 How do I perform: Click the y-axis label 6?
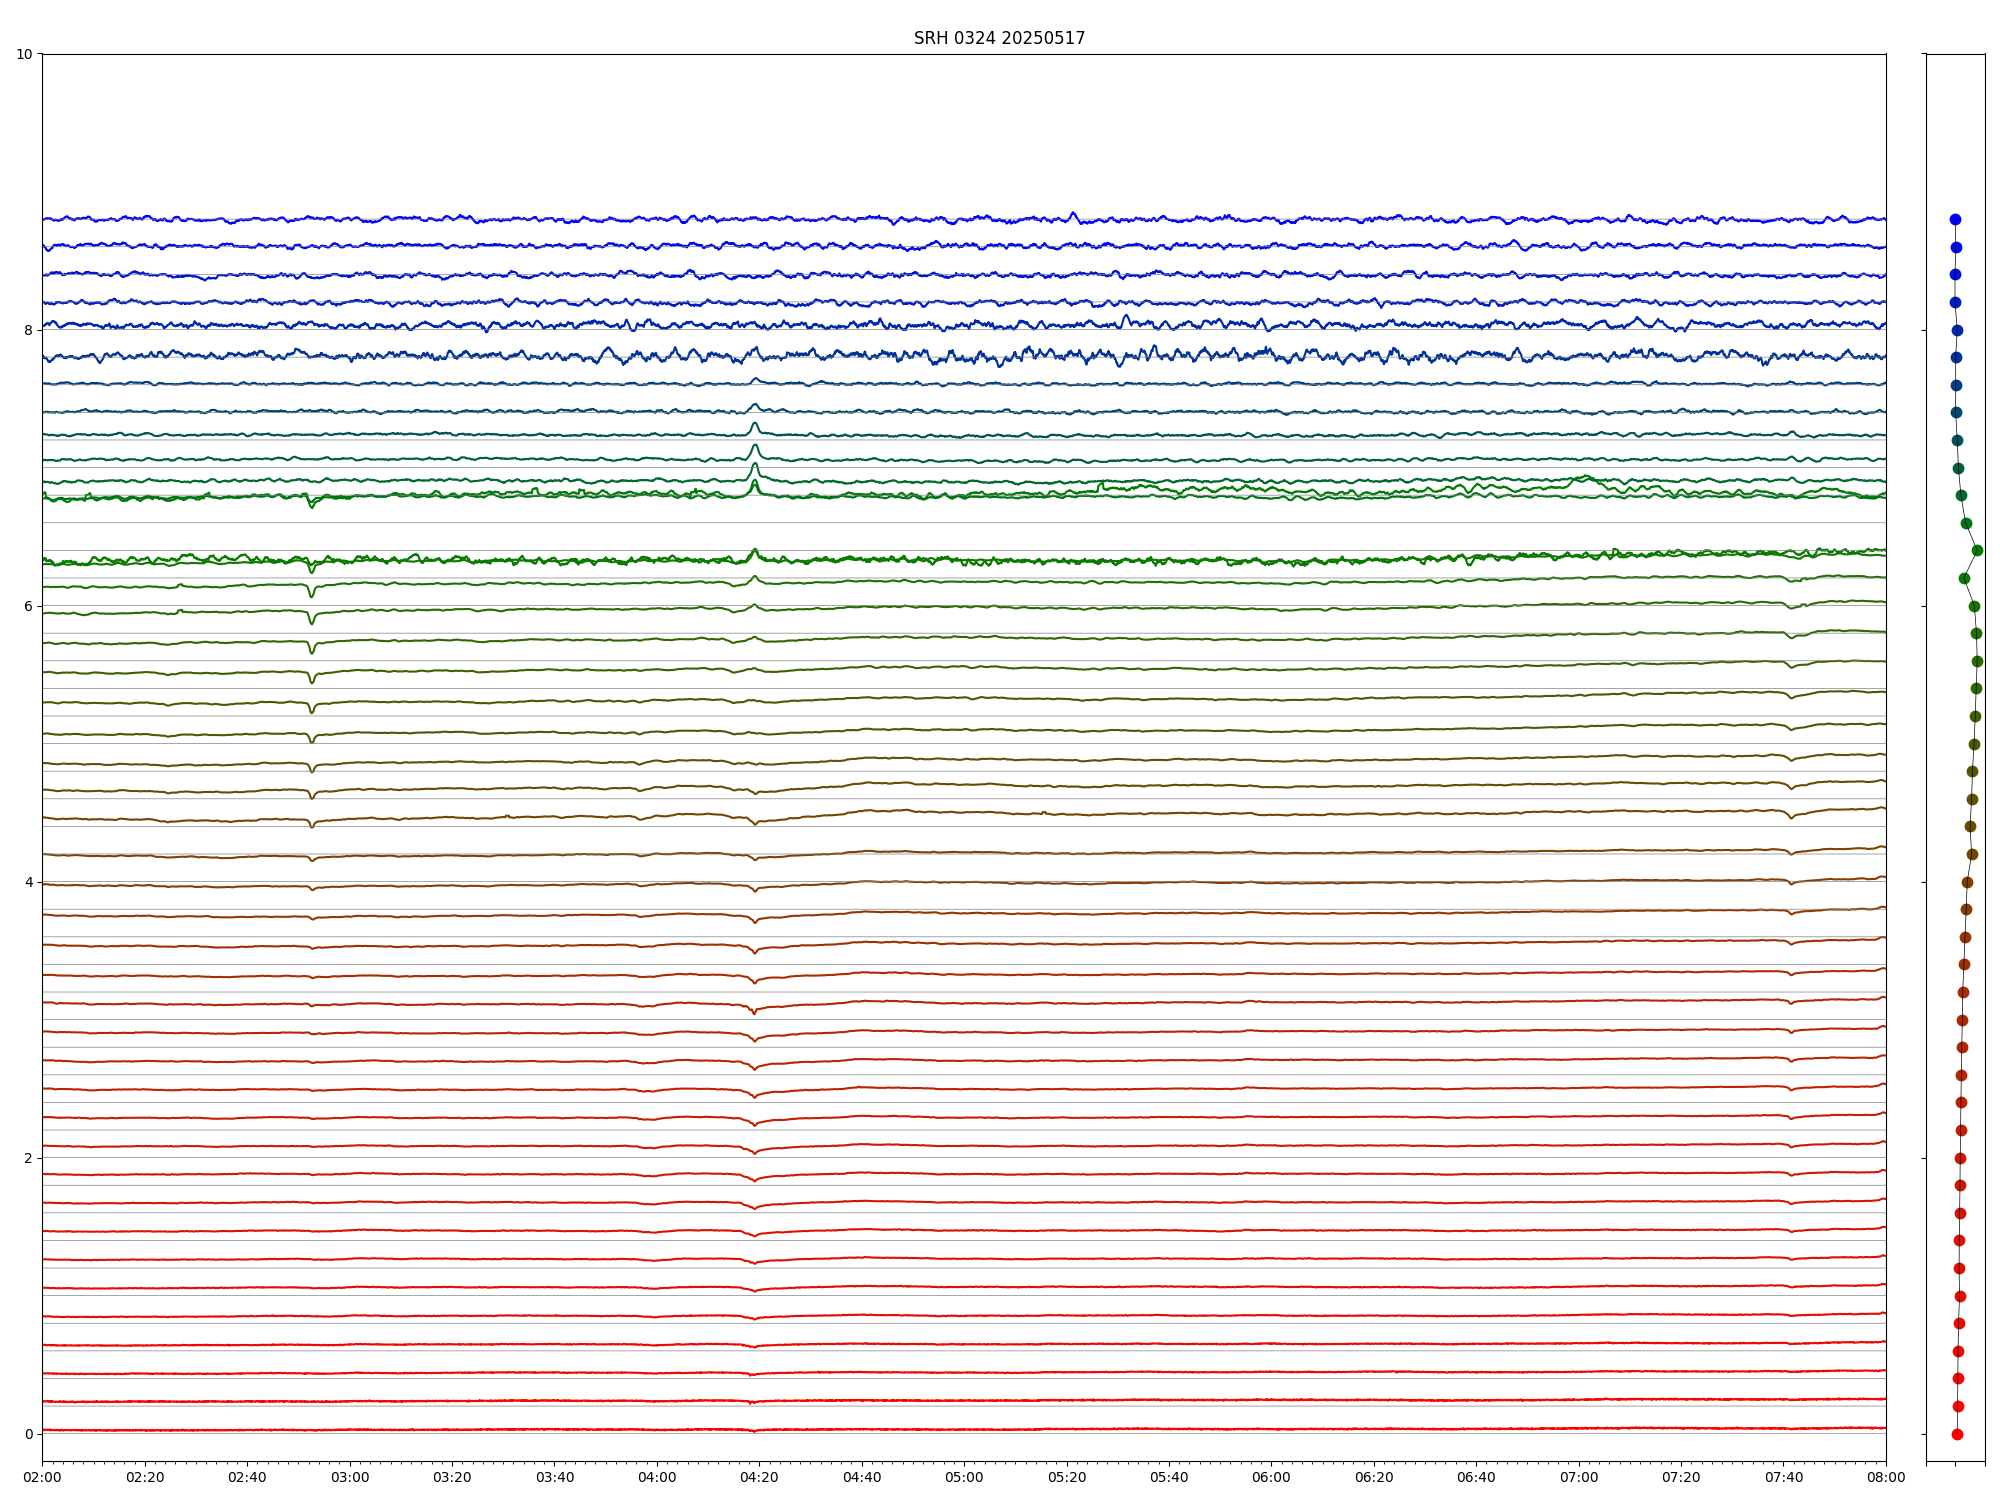28,606
